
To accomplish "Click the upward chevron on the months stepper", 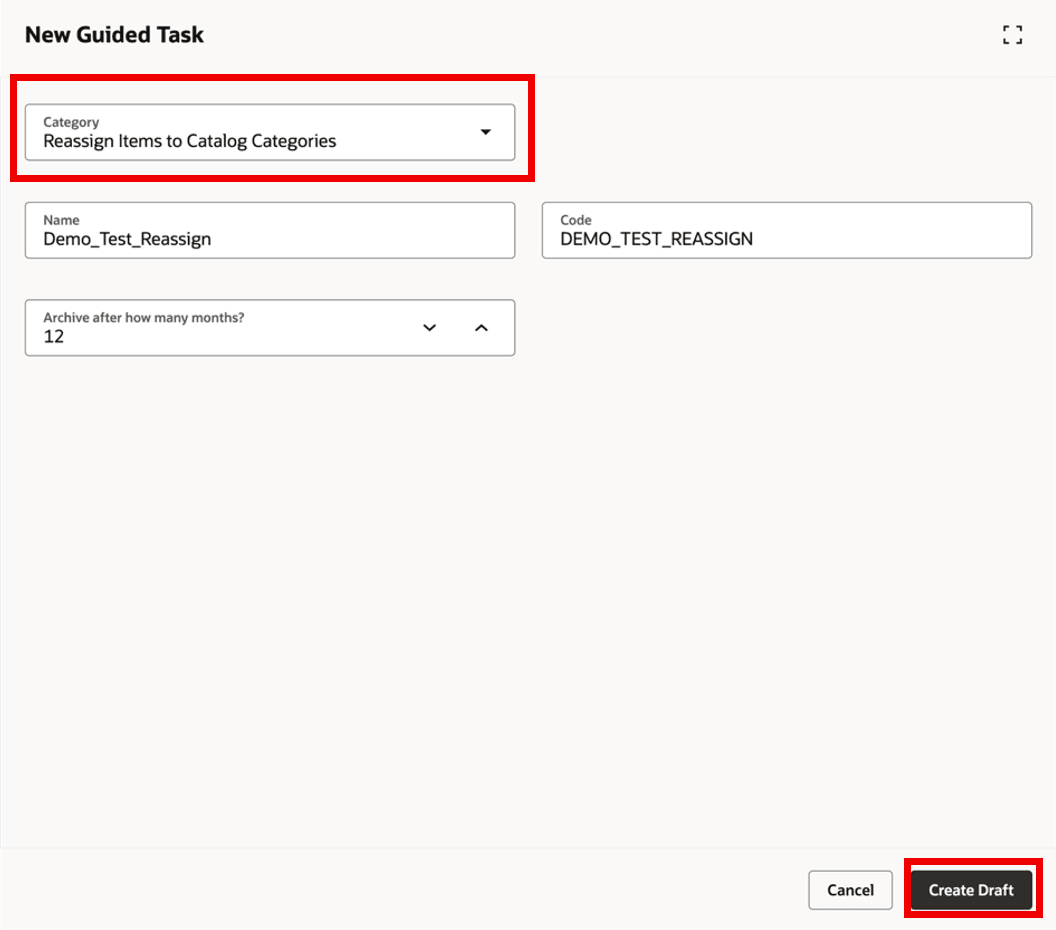I will point(481,327).
